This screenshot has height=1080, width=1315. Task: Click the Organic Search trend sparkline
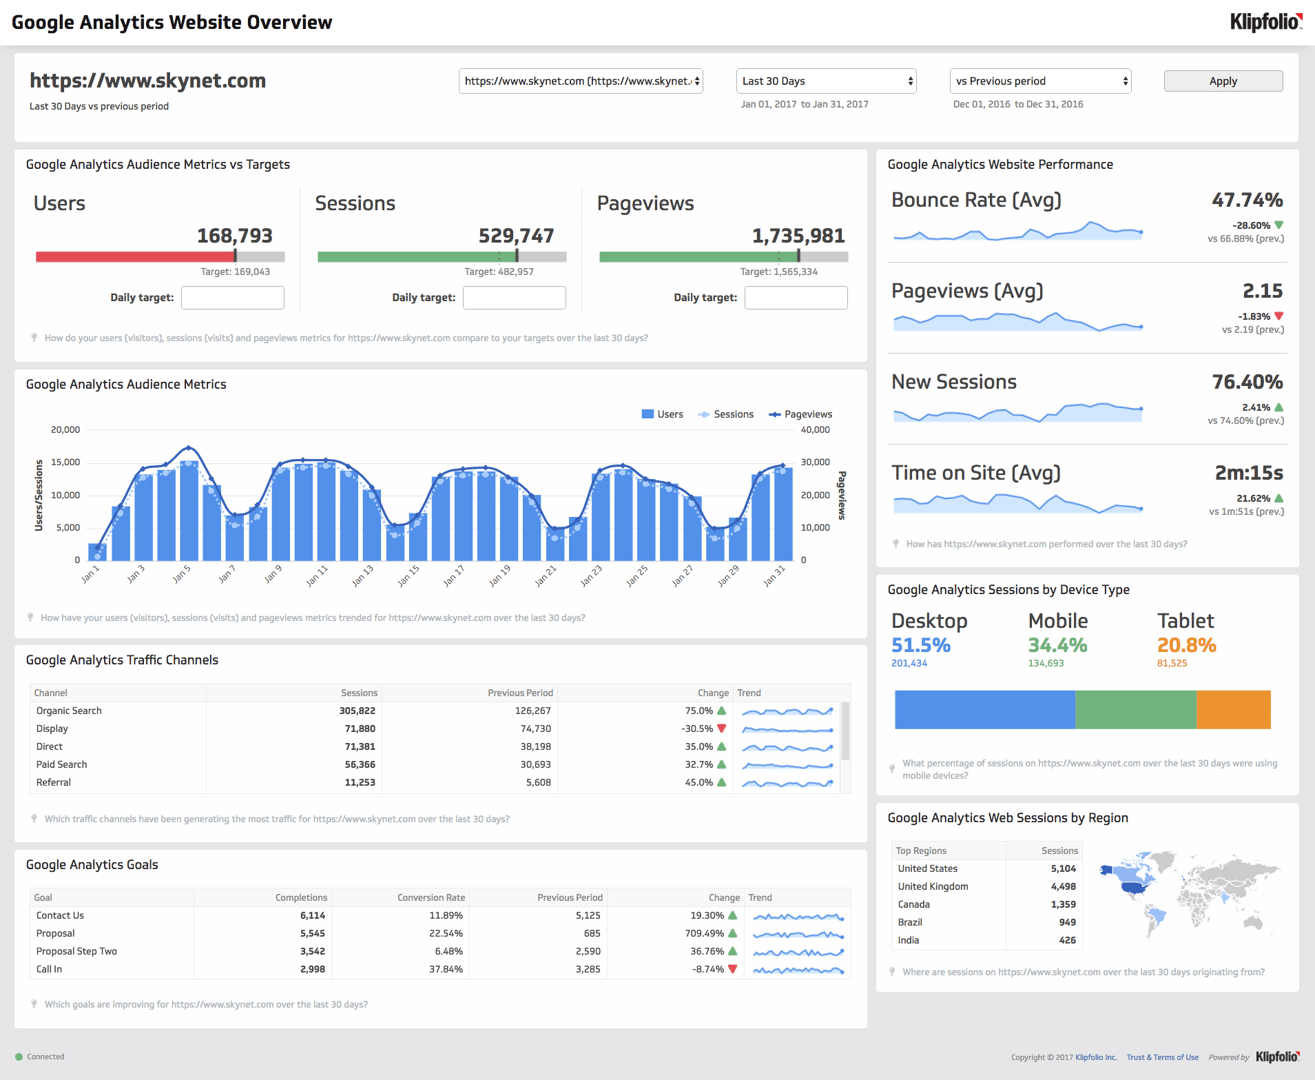(788, 710)
